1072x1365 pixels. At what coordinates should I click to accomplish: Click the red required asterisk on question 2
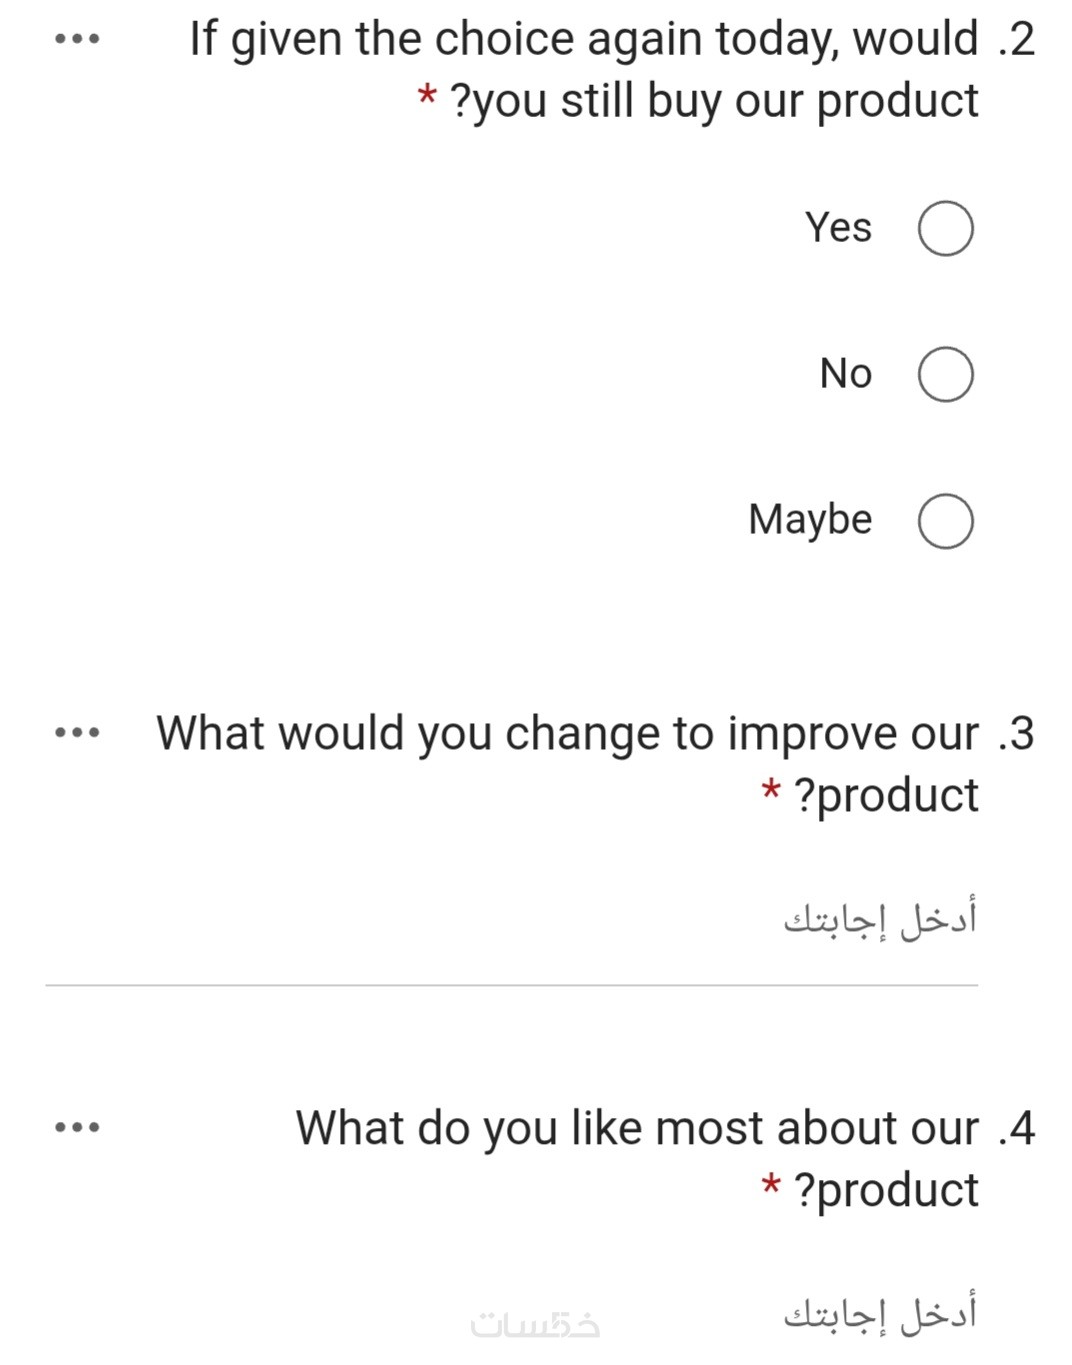[427, 98]
